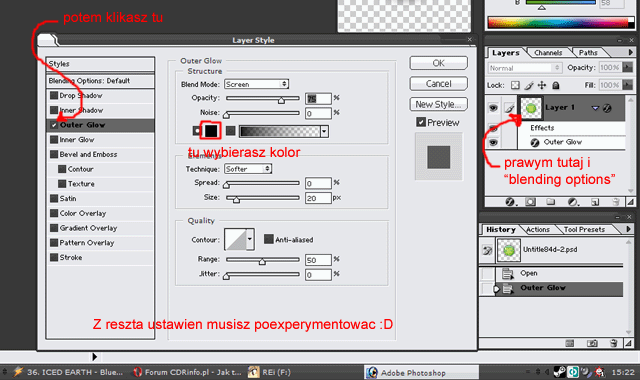
Task: Click the Outer Glow state icon in History
Action: click(x=507, y=289)
